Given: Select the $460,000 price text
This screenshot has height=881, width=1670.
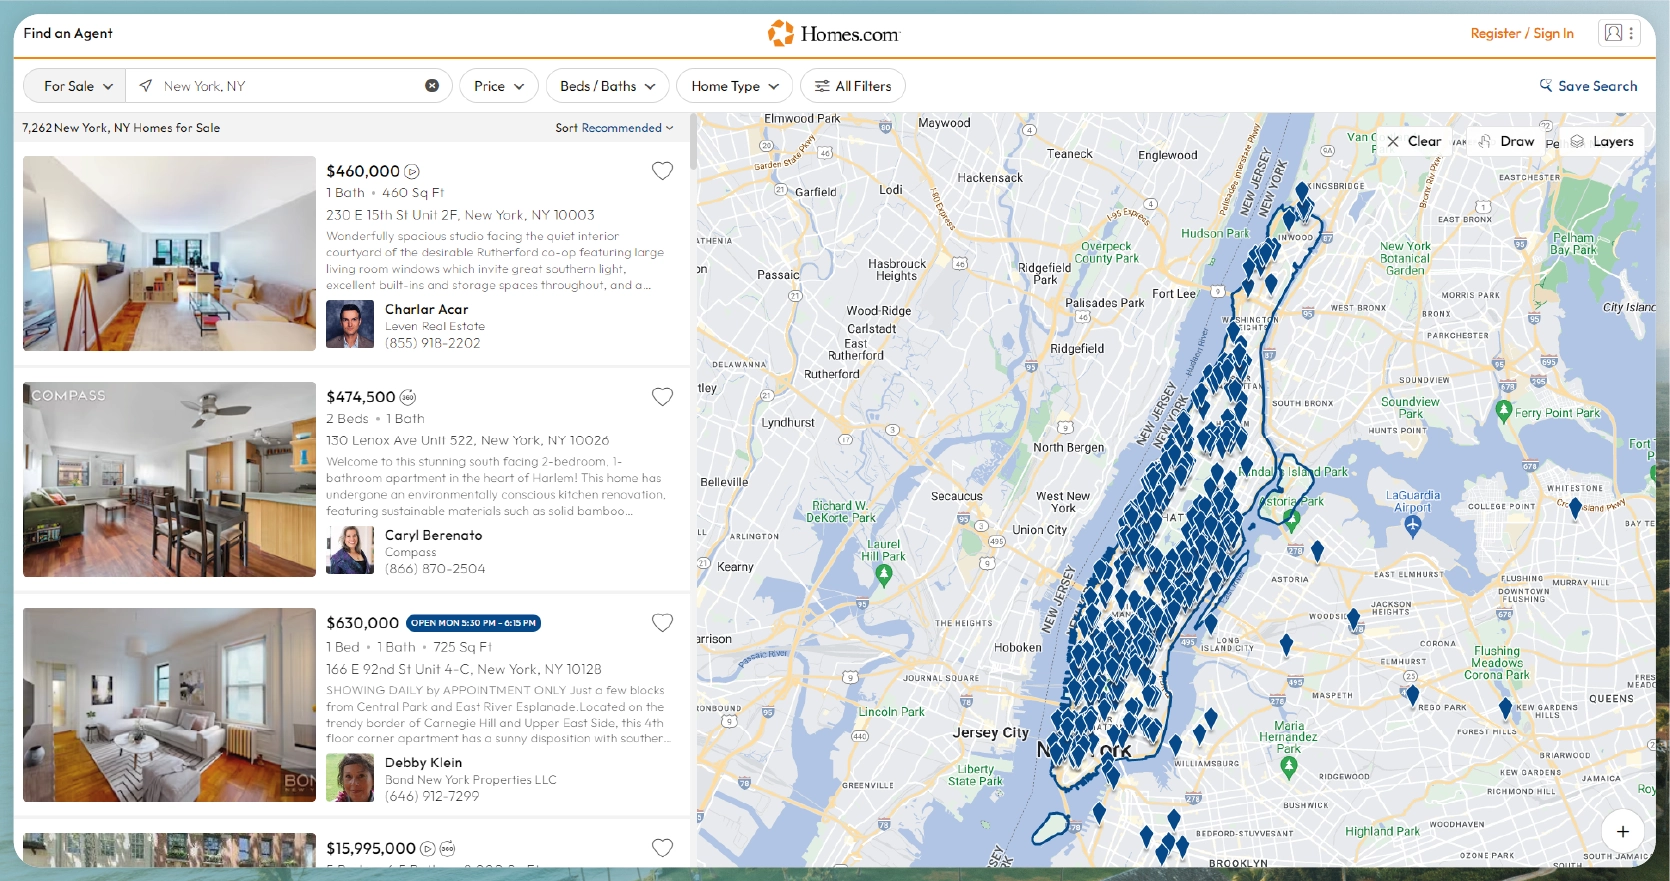Looking at the screenshot, I should (x=363, y=171).
